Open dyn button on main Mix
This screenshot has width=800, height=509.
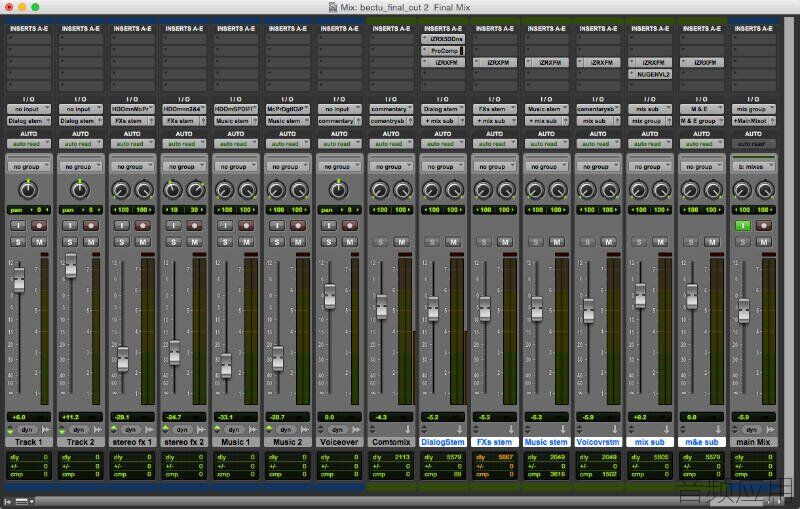click(752, 430)
